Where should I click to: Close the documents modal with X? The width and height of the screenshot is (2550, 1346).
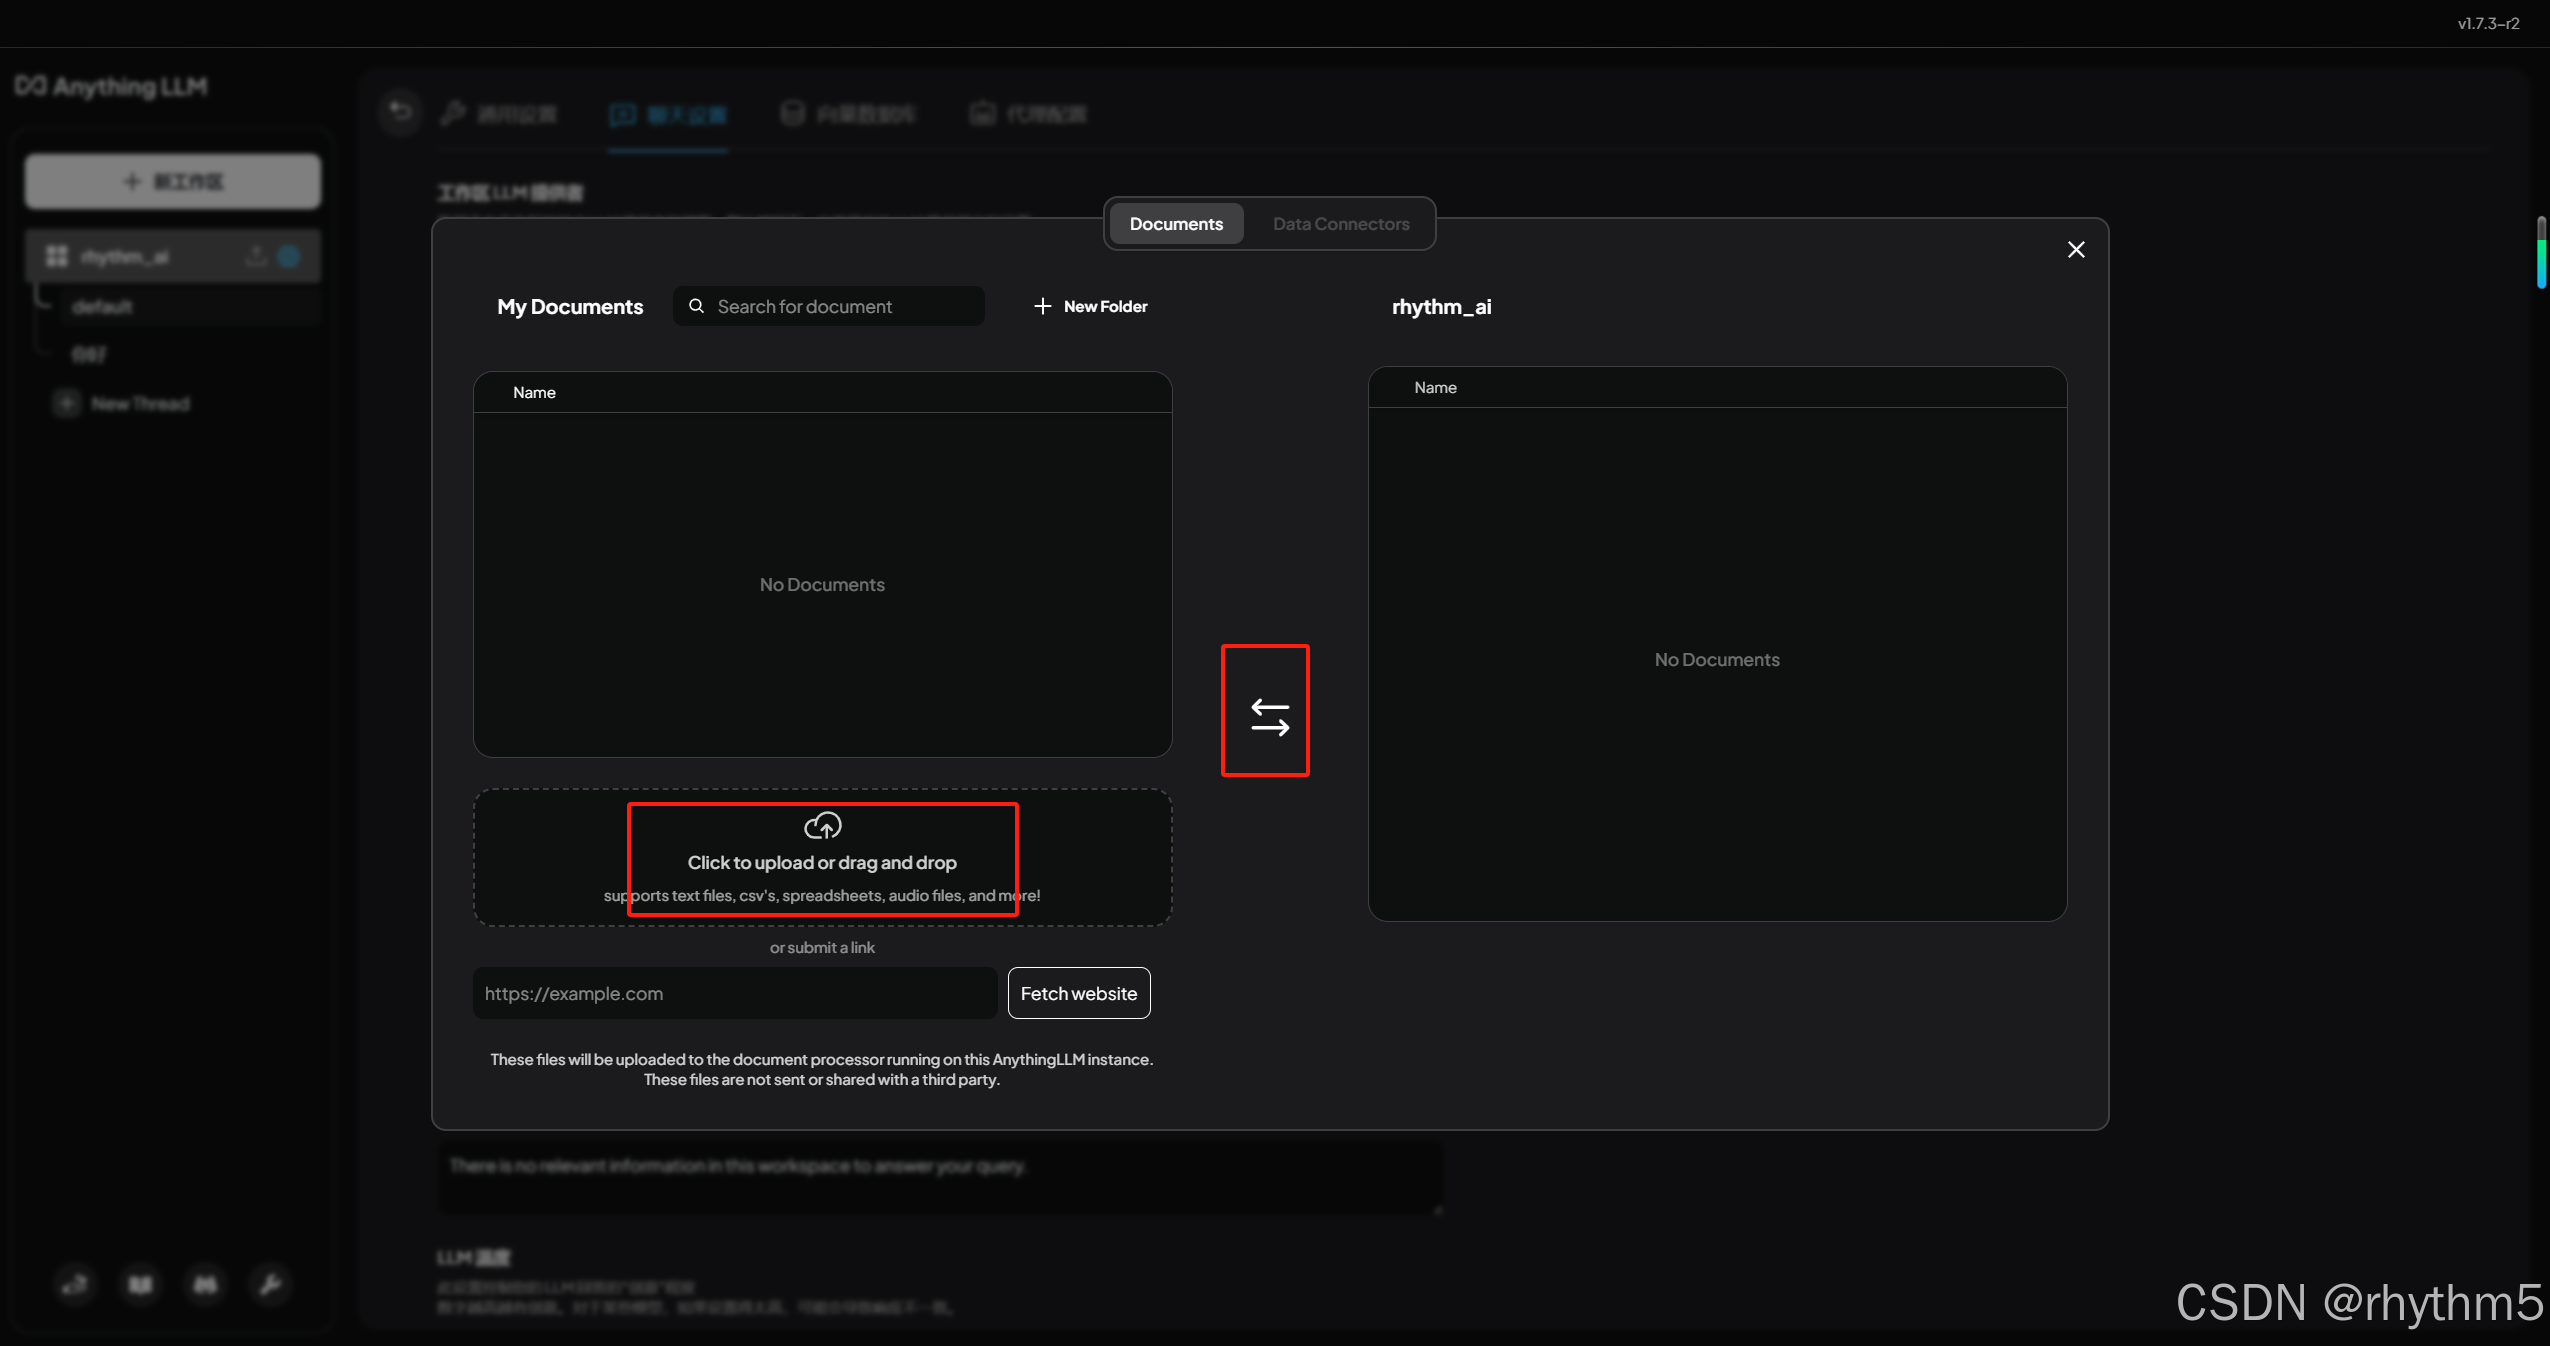click(2076, 250)
